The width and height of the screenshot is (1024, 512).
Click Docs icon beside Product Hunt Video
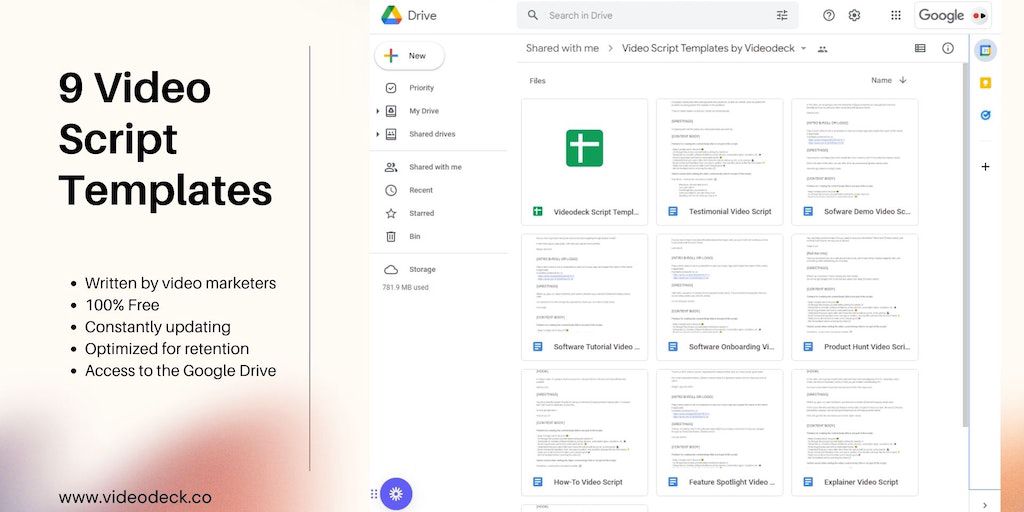808,347
